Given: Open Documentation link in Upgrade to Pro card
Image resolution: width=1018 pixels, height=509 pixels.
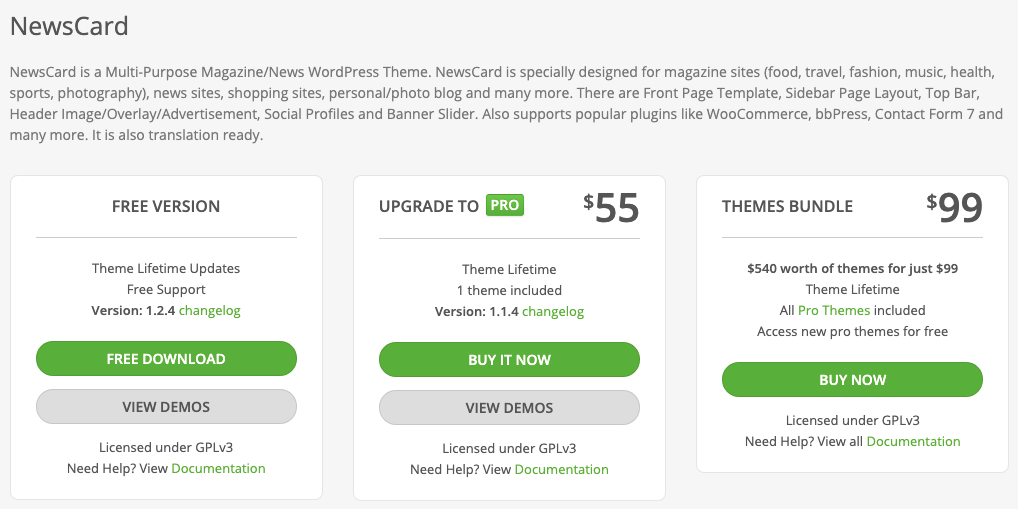Looking at the screenshot, I should [562, 469].
